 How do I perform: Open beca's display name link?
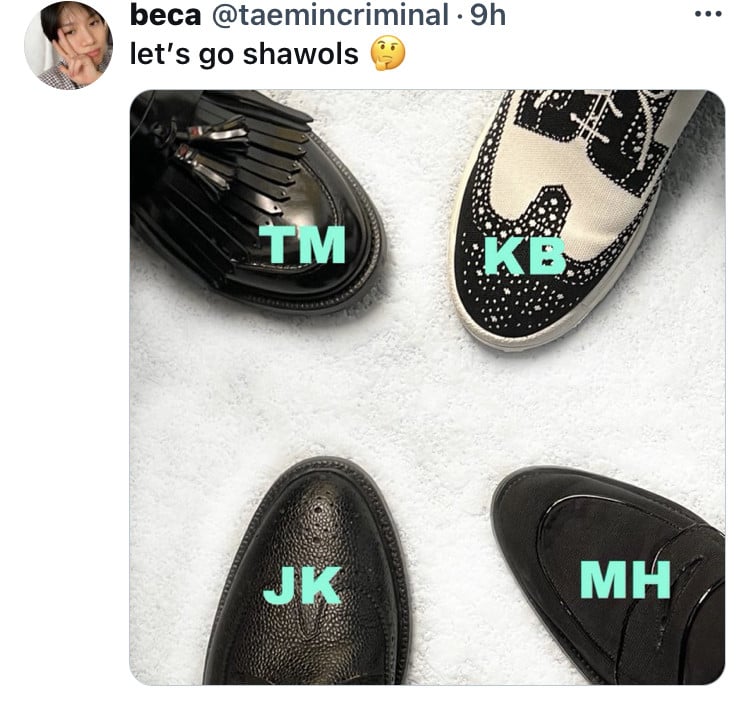[x=165, y=15]
